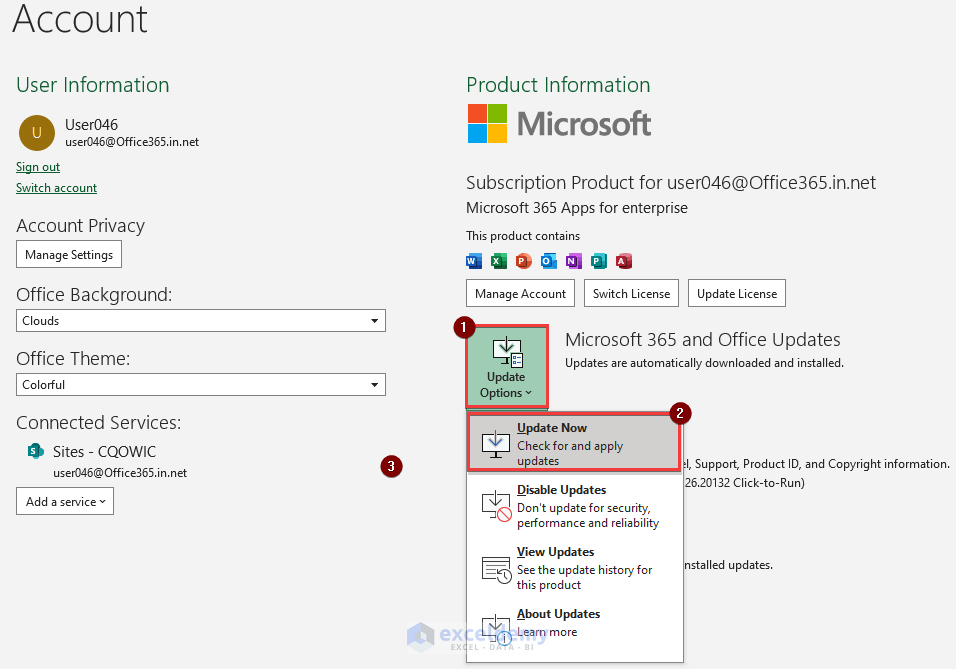Screen dimensions: 956x669
Task: Click the Access app icon
Action: 624,261
